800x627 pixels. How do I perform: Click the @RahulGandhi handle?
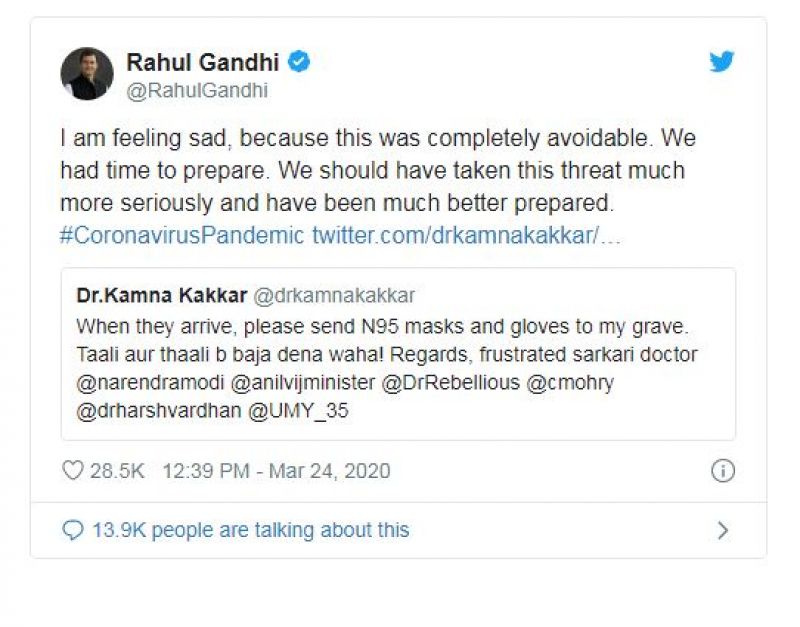[x=196, y=90]
